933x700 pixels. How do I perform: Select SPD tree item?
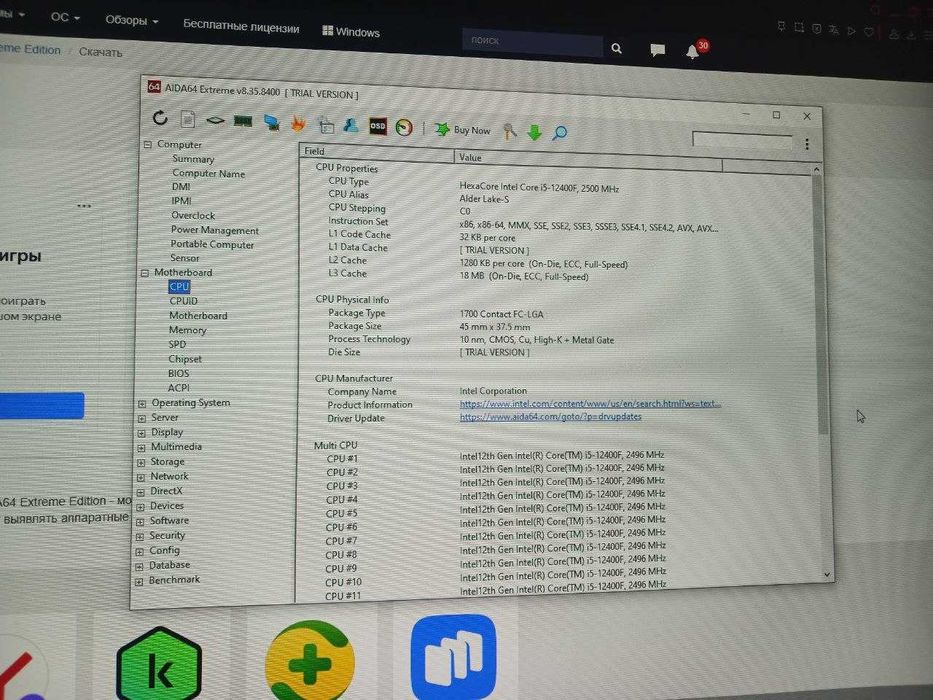coord(177,344)
